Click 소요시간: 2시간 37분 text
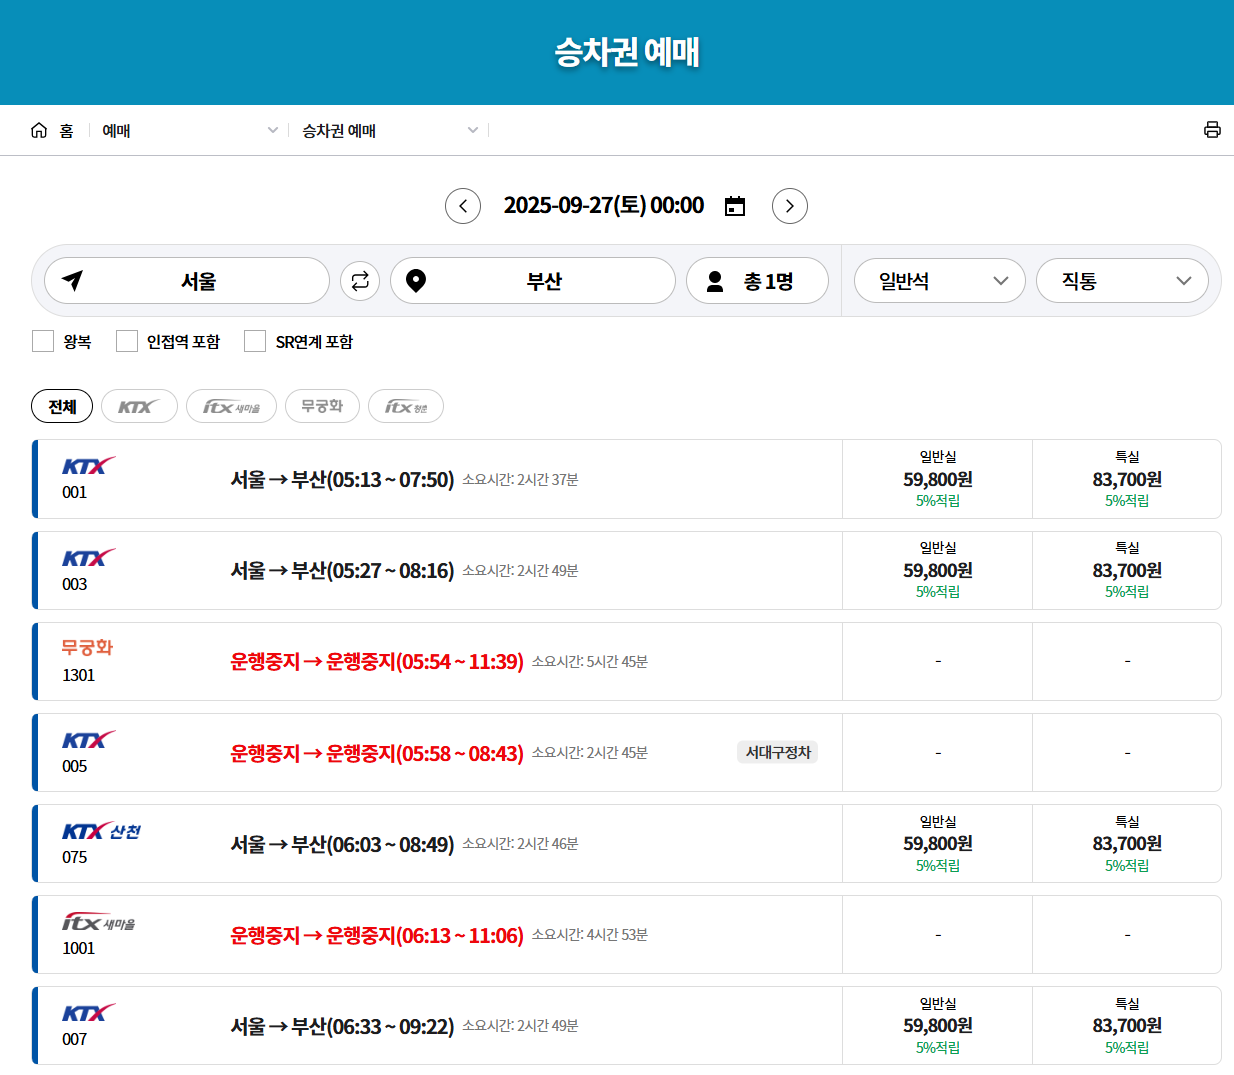 tap(520, 480)
